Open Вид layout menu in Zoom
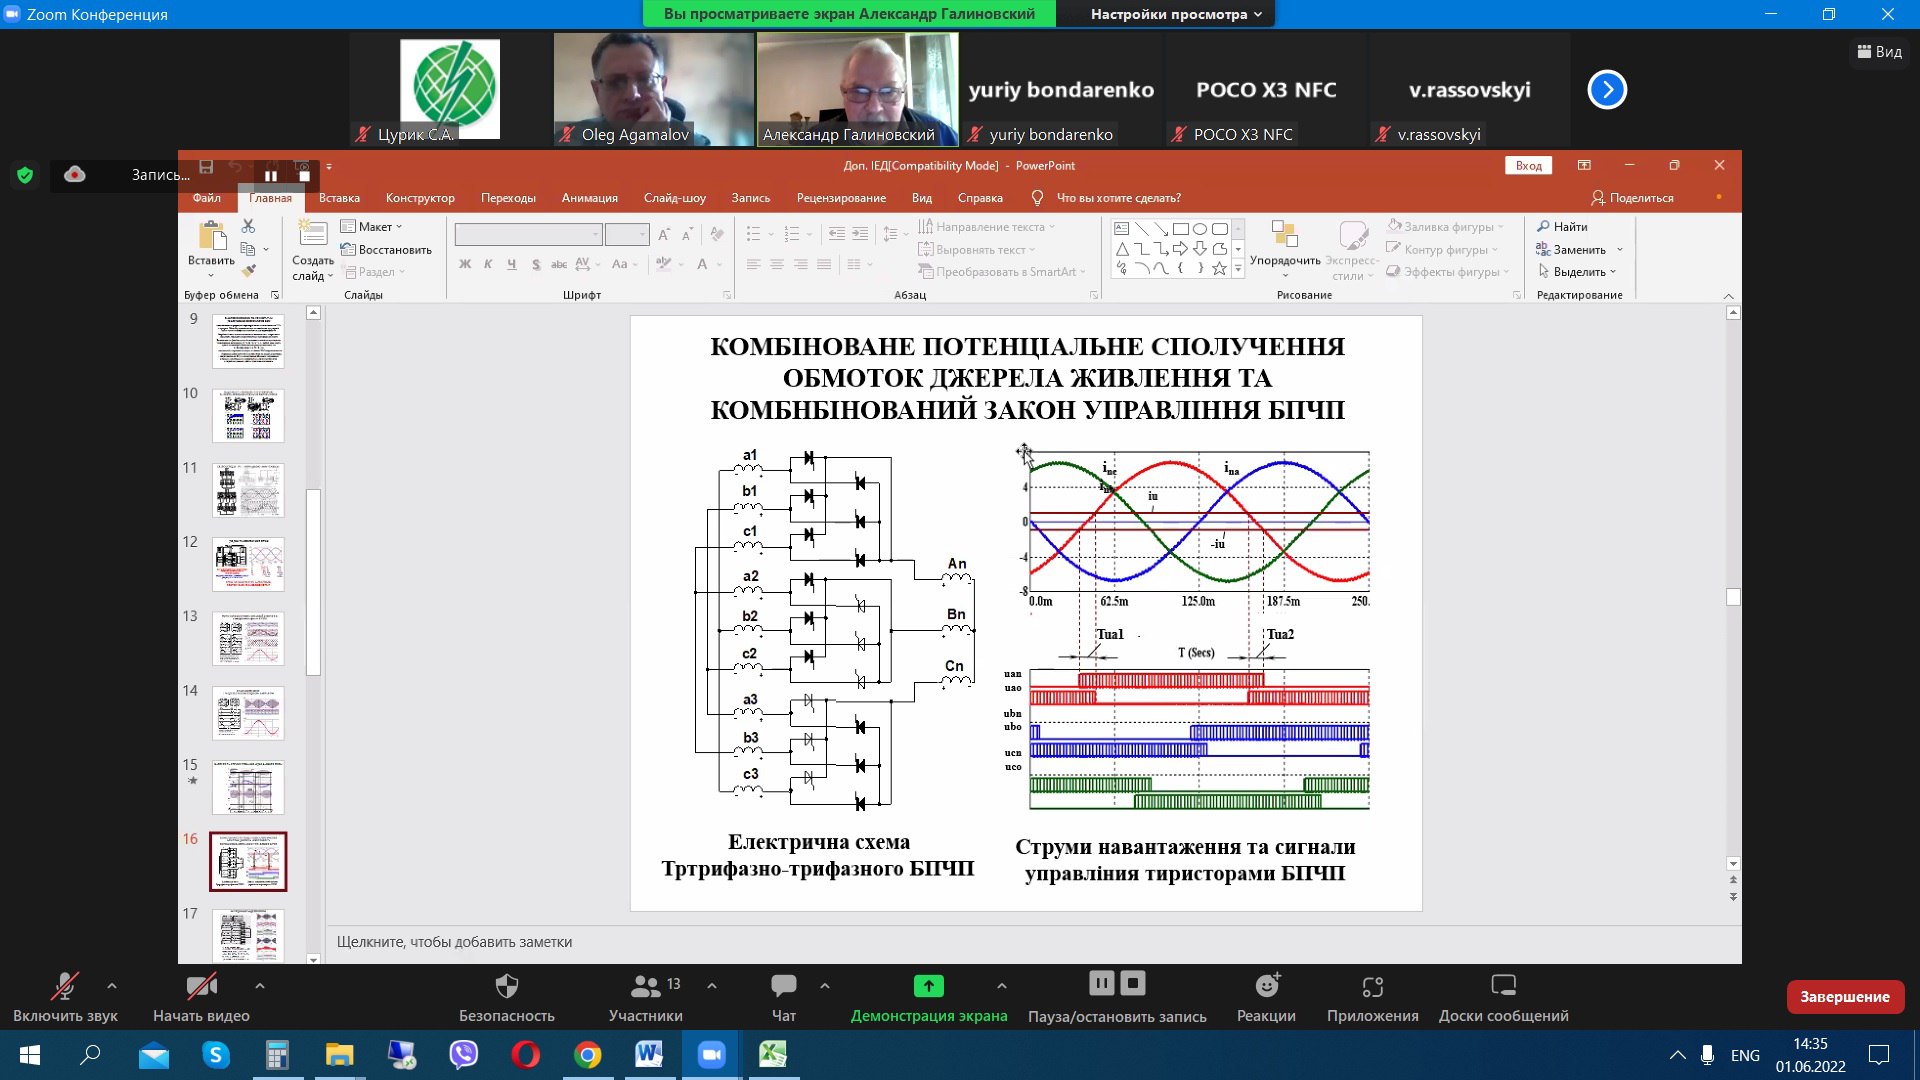 pyautogui.click(x=1880, y=51)
